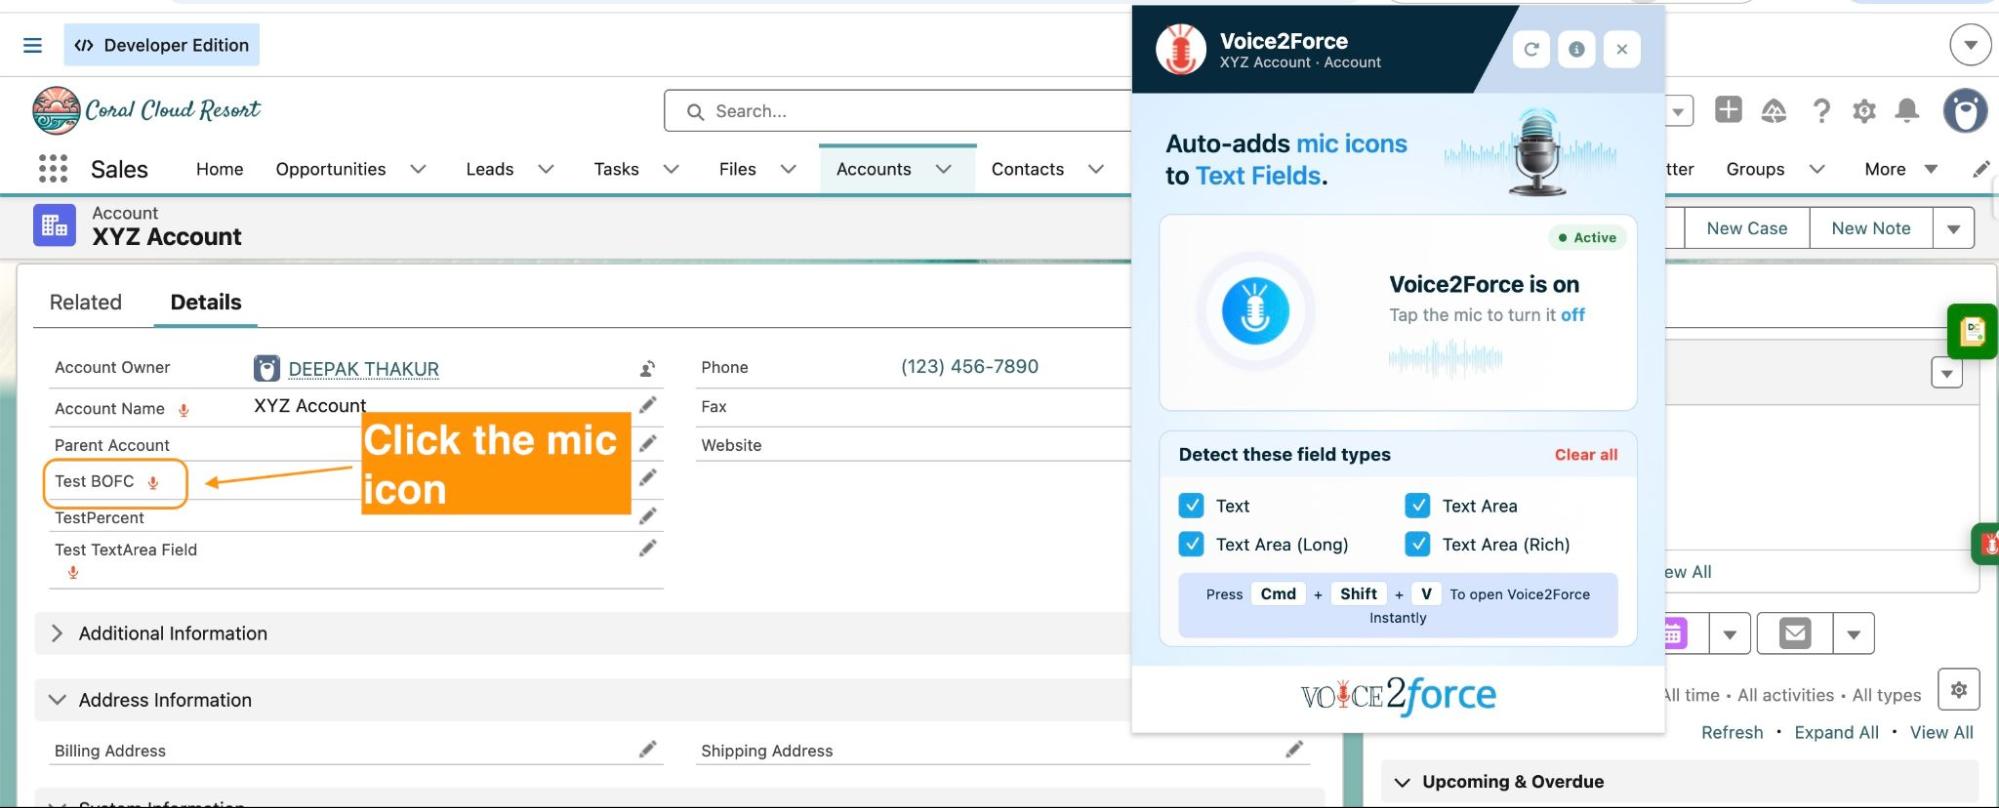Go to the Home tab
The width and height of the screenshot is (1999, 808).
(x=220, y=169)
